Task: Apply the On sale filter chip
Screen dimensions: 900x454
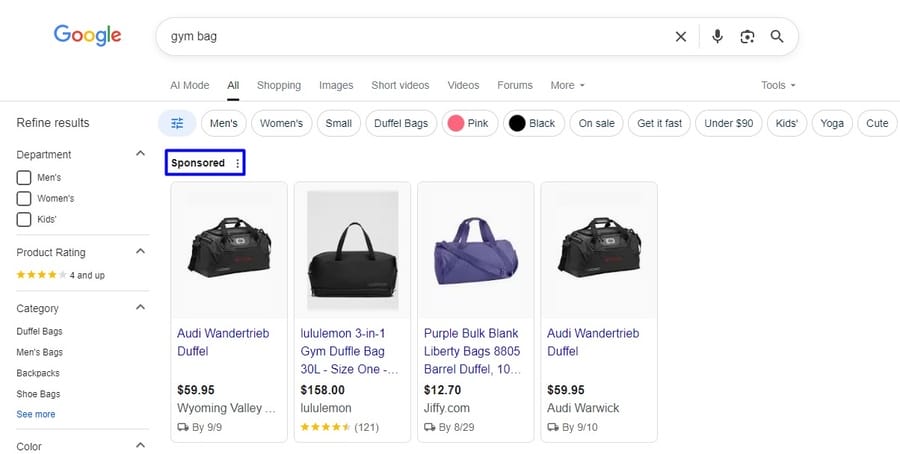Action: [596, 123]
